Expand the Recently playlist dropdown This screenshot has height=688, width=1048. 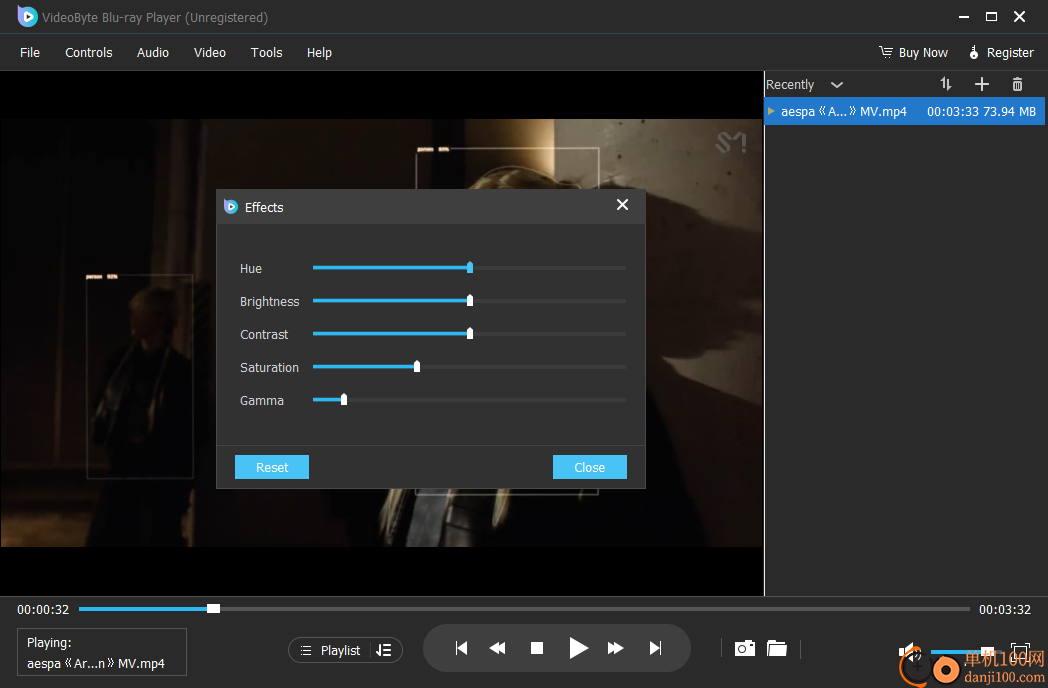(x=836, y=84)
